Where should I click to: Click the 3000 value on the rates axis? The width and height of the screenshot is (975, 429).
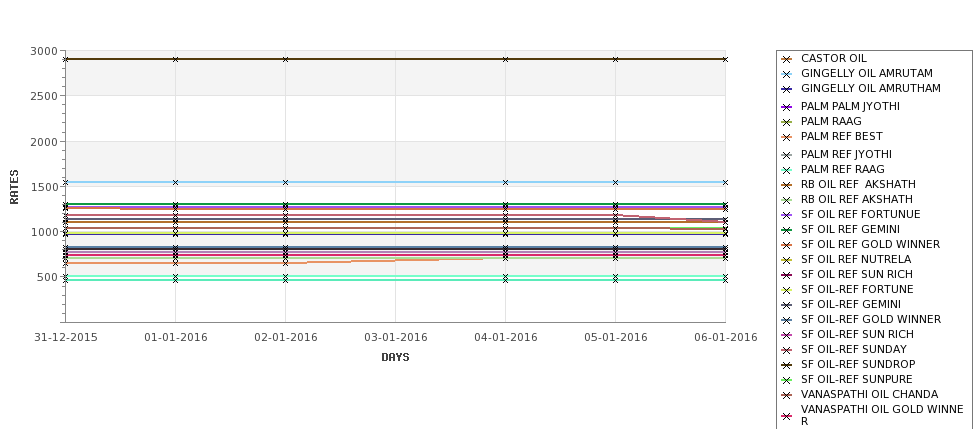pyautogui.click(x=44, y=51)
